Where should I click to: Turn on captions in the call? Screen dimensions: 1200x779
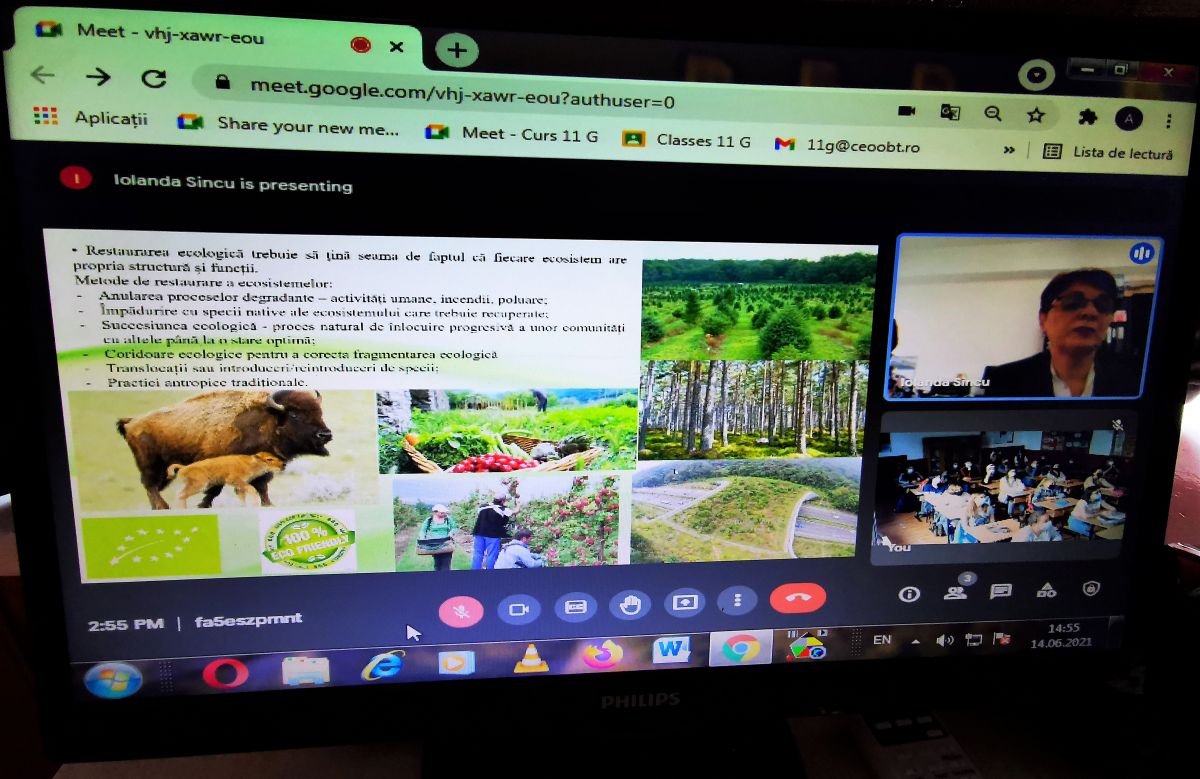click(575, 606)
